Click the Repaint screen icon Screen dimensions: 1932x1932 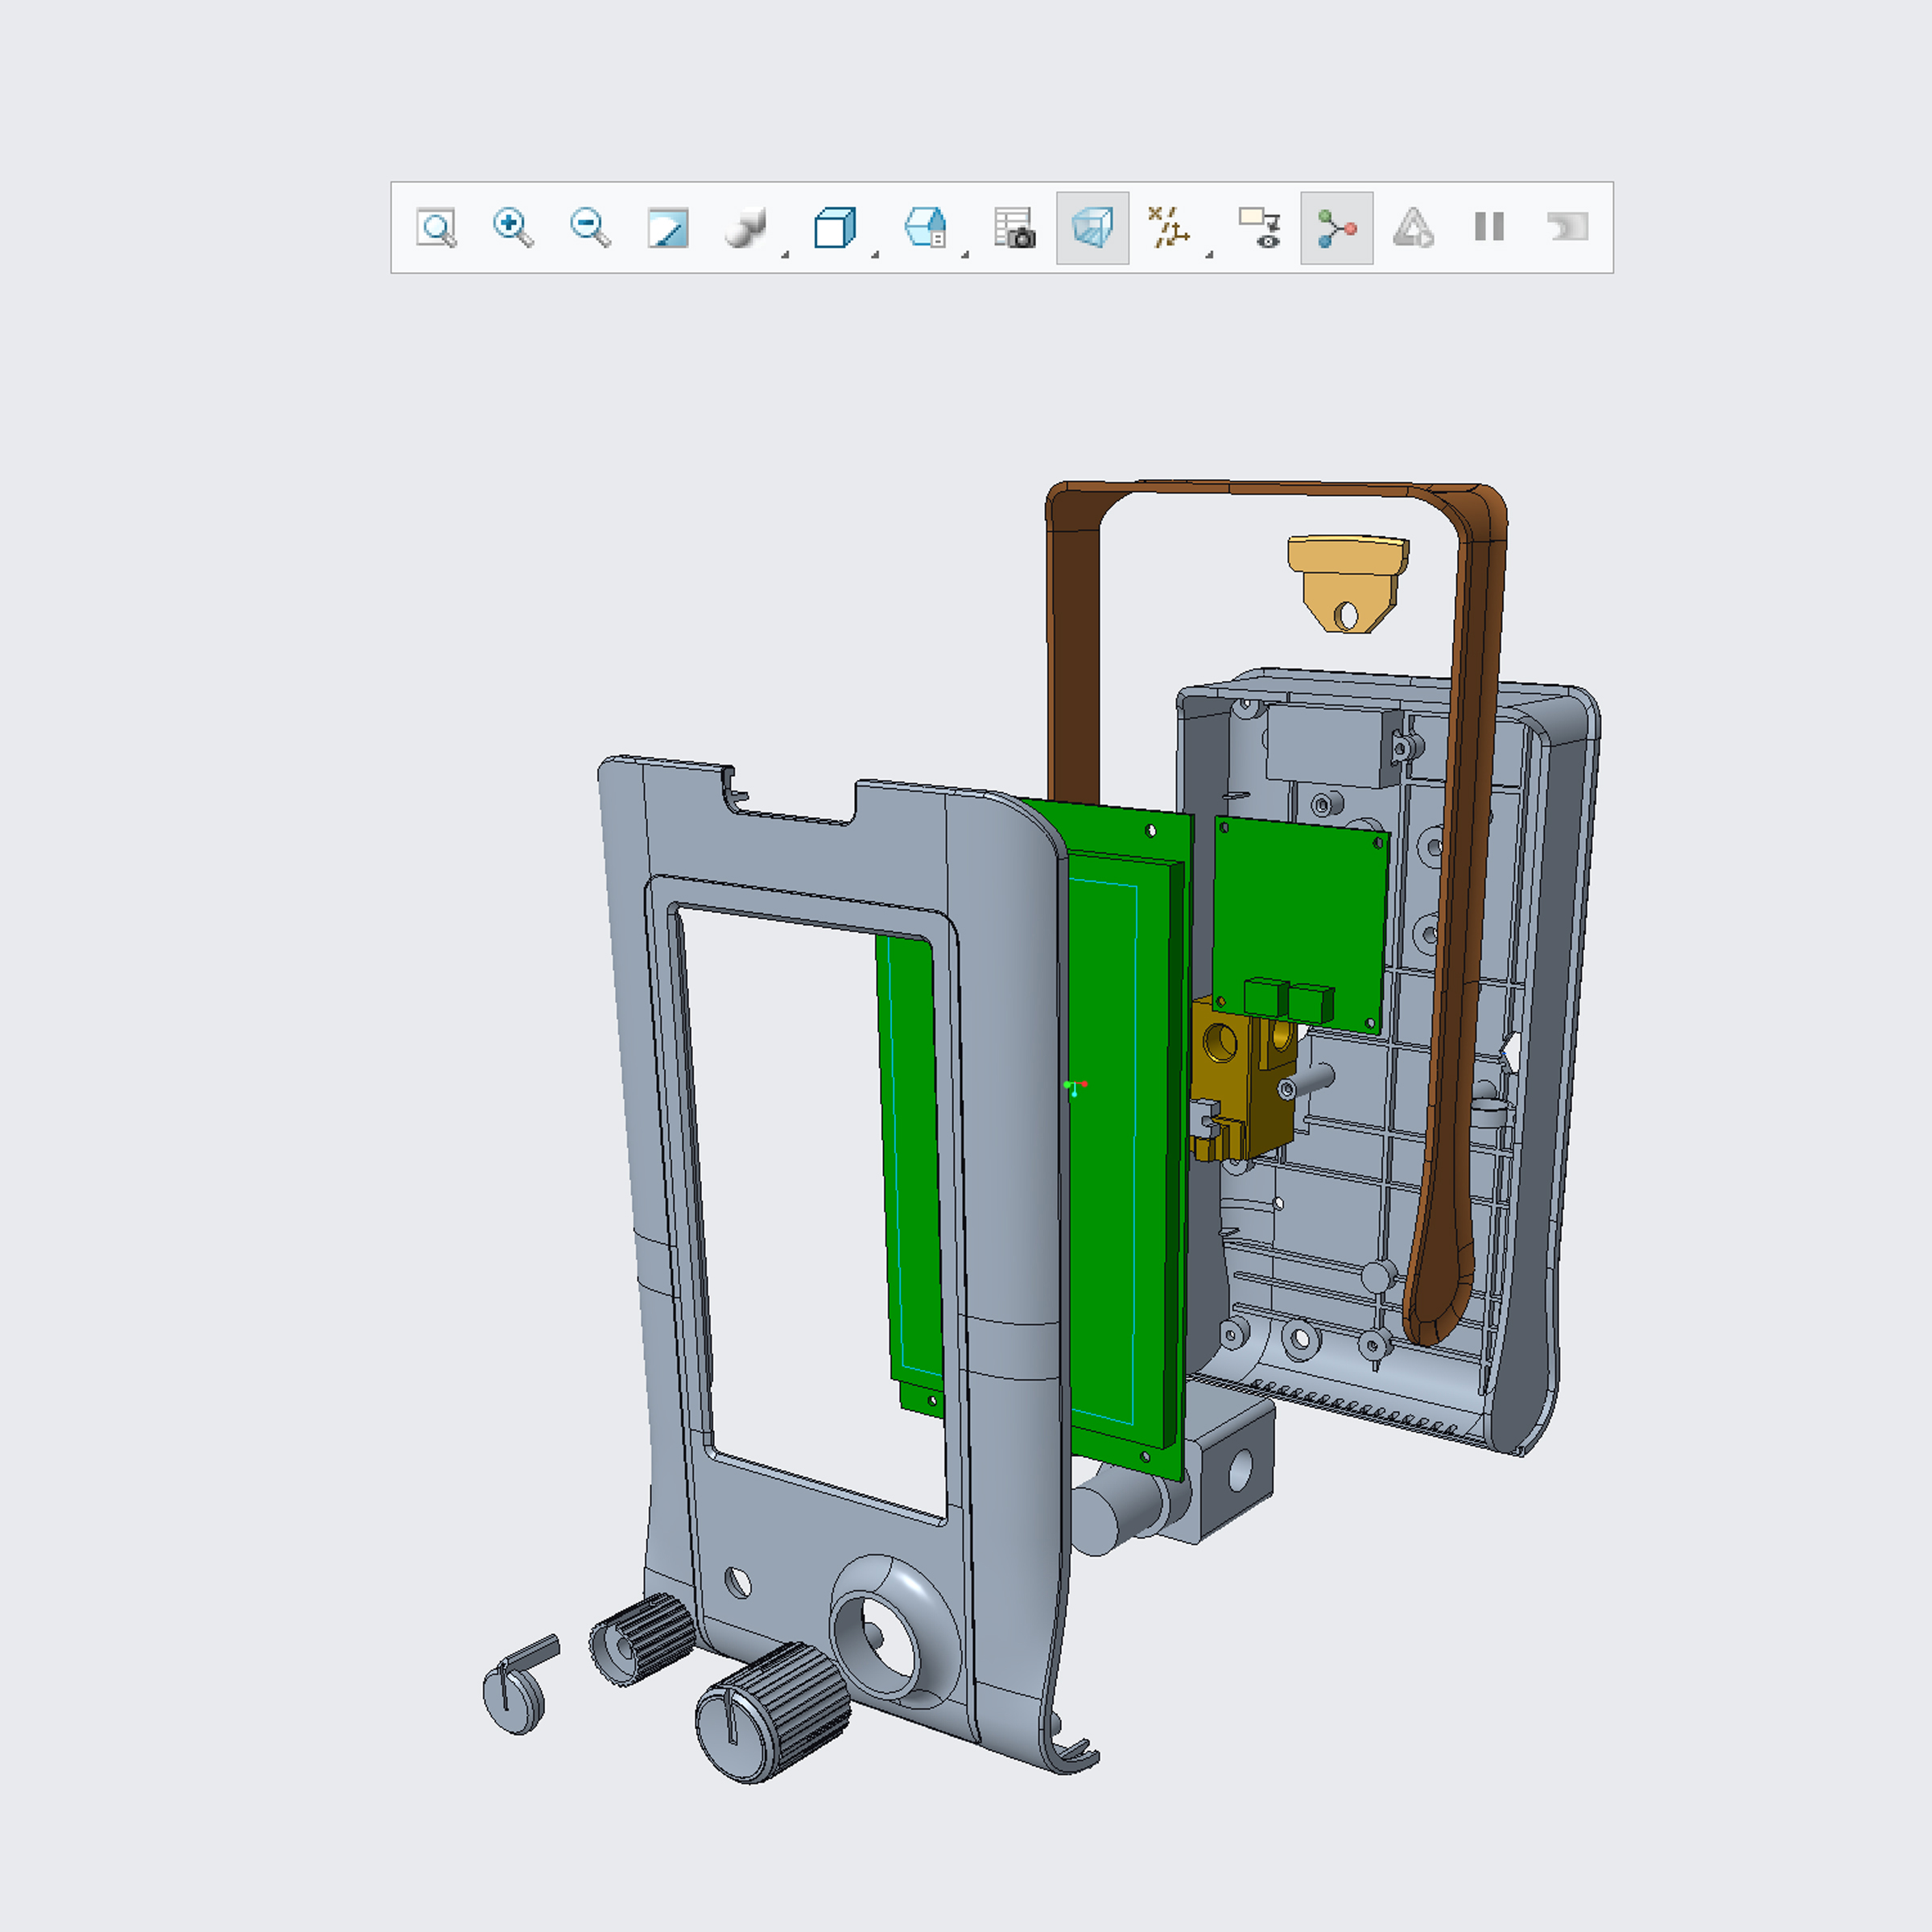668,228
